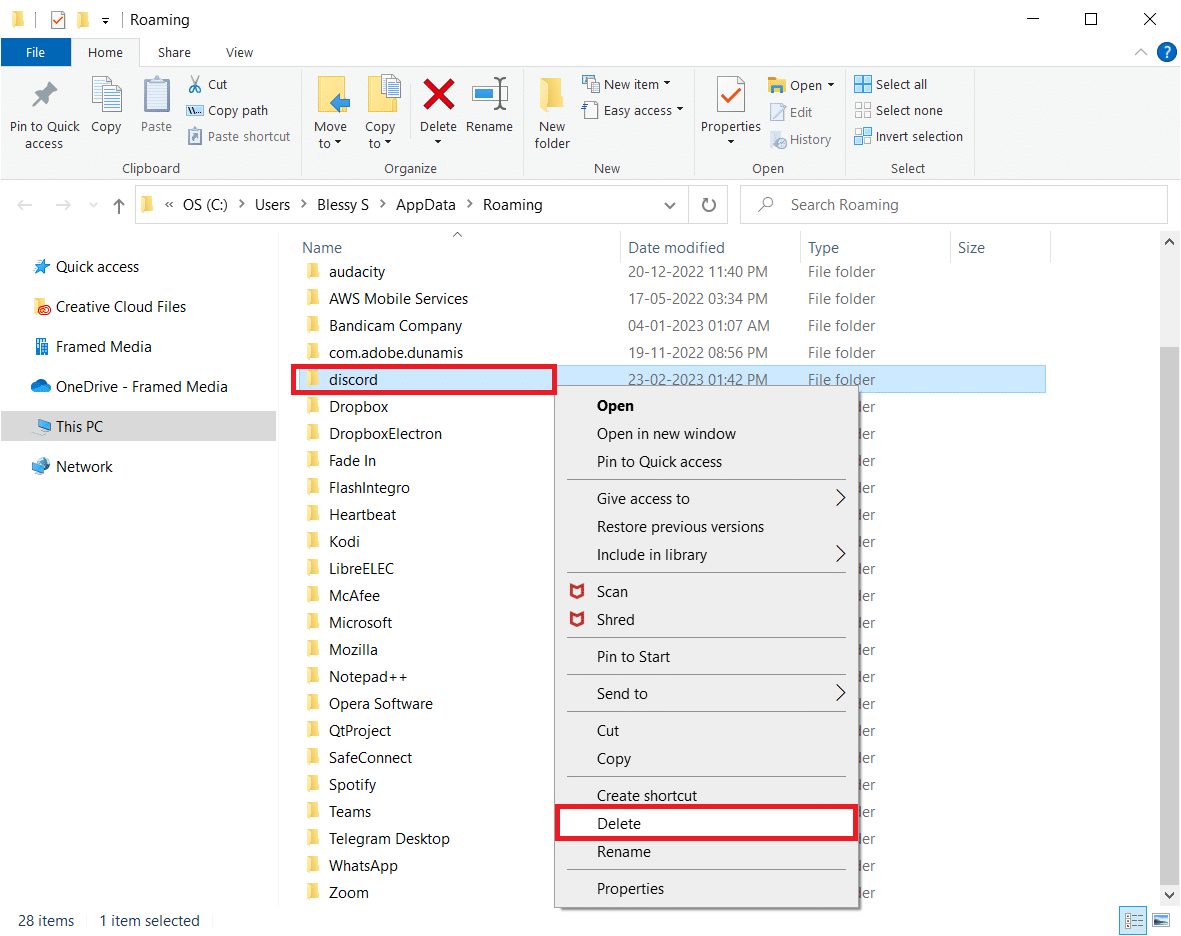The width and height of the screenshot is (1181, 936).
Task: Open the Copy to dropdown
Action: (x=380, y=135)
